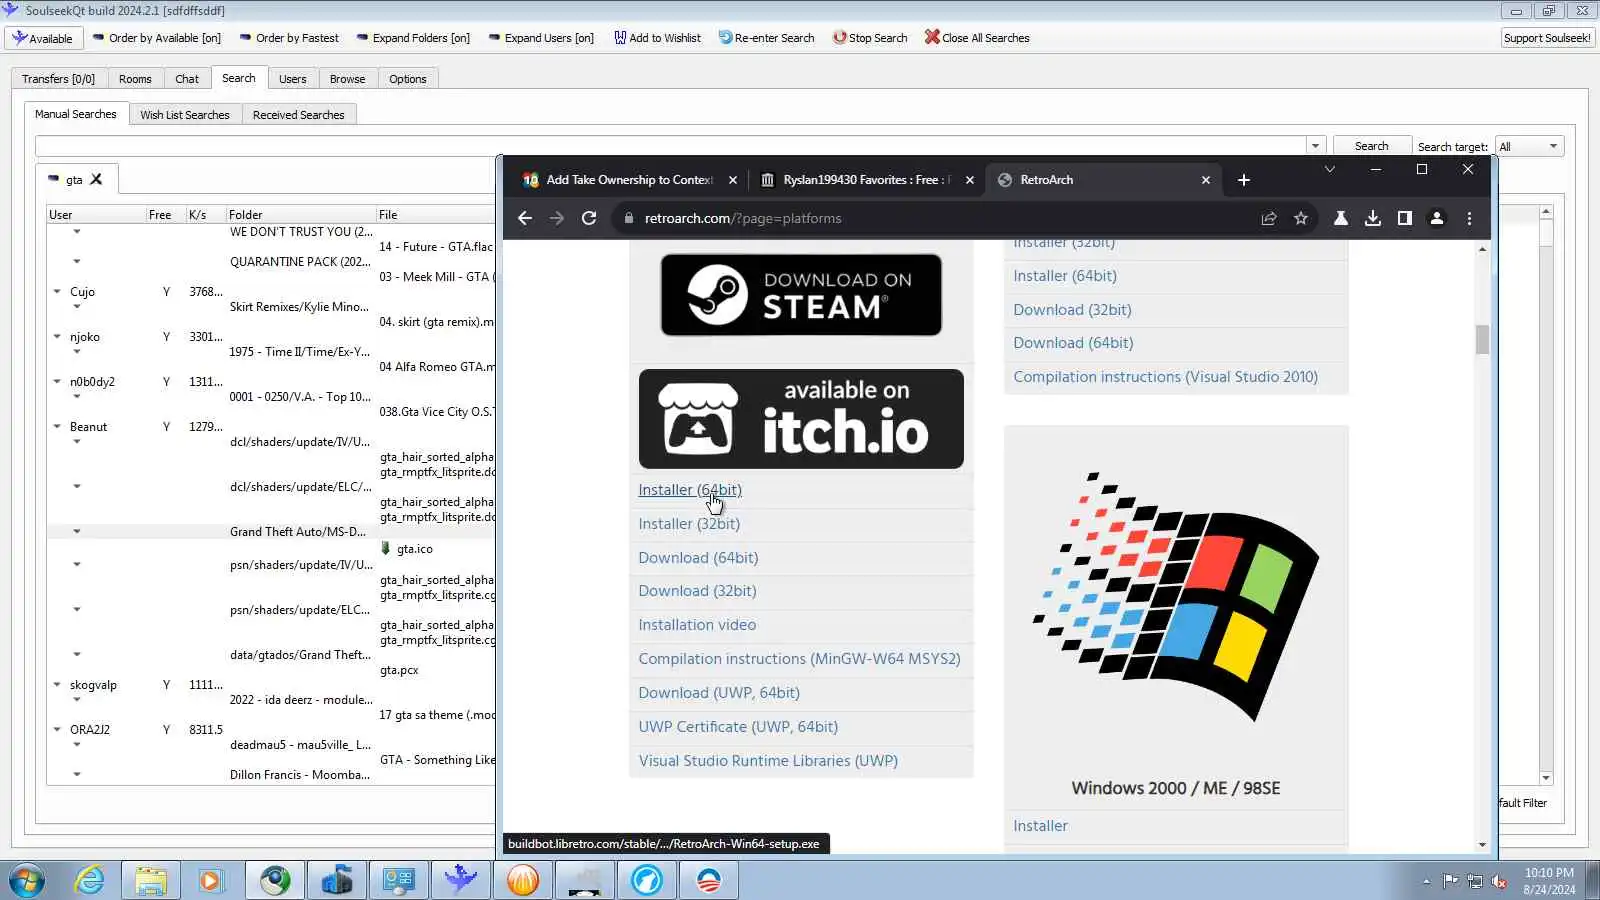Collapse the n0b0dy2 user row

tap(57, 382)
